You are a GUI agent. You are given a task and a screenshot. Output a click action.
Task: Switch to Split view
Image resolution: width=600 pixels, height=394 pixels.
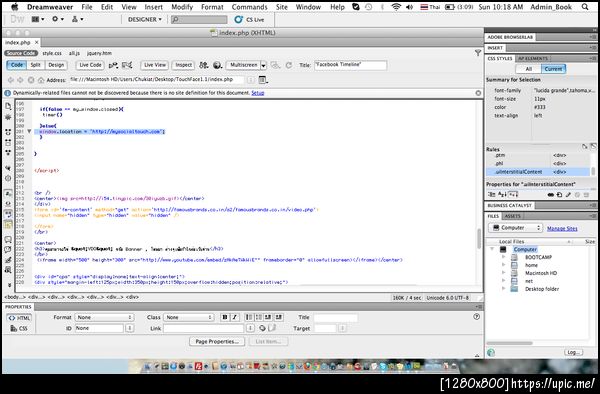(x=35, y=65)
